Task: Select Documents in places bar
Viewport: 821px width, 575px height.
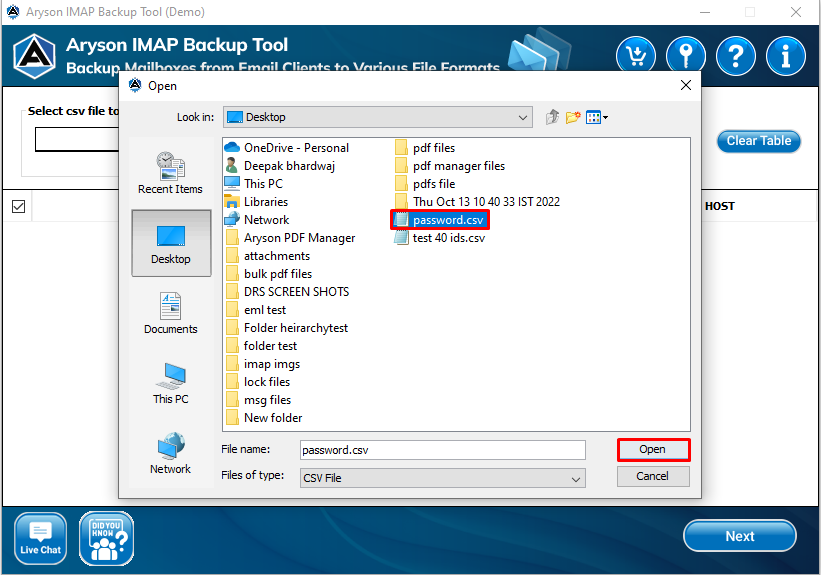Action: 171,313
